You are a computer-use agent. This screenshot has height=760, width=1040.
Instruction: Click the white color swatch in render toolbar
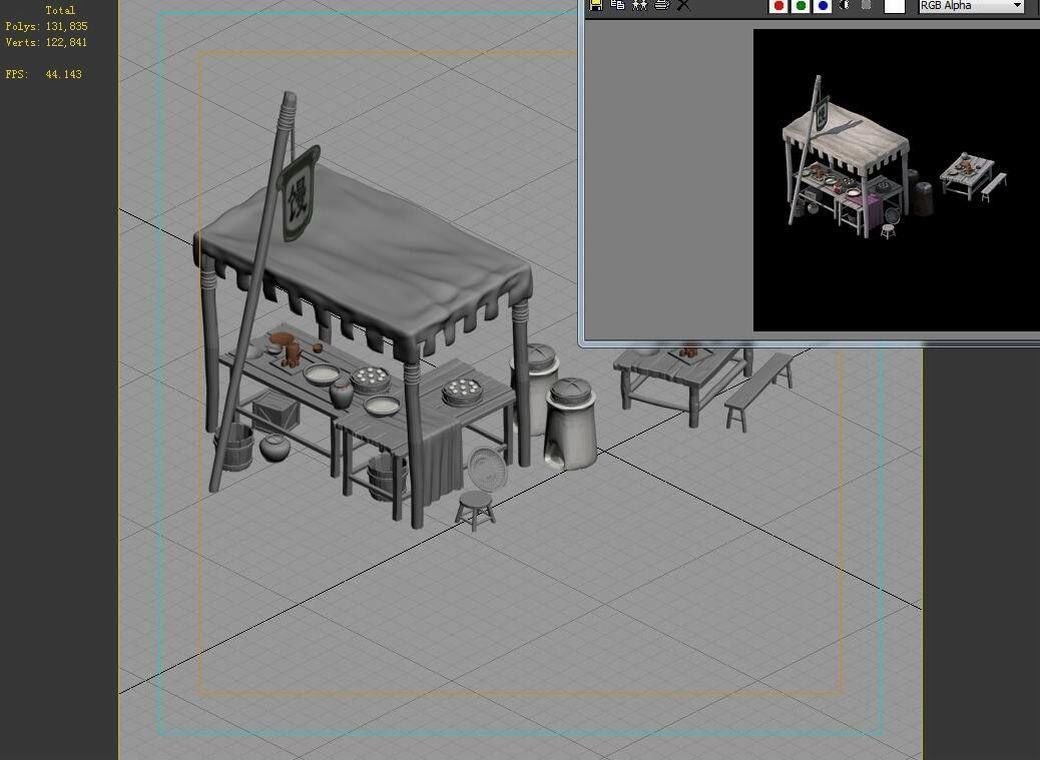click(x=895, y=6)
